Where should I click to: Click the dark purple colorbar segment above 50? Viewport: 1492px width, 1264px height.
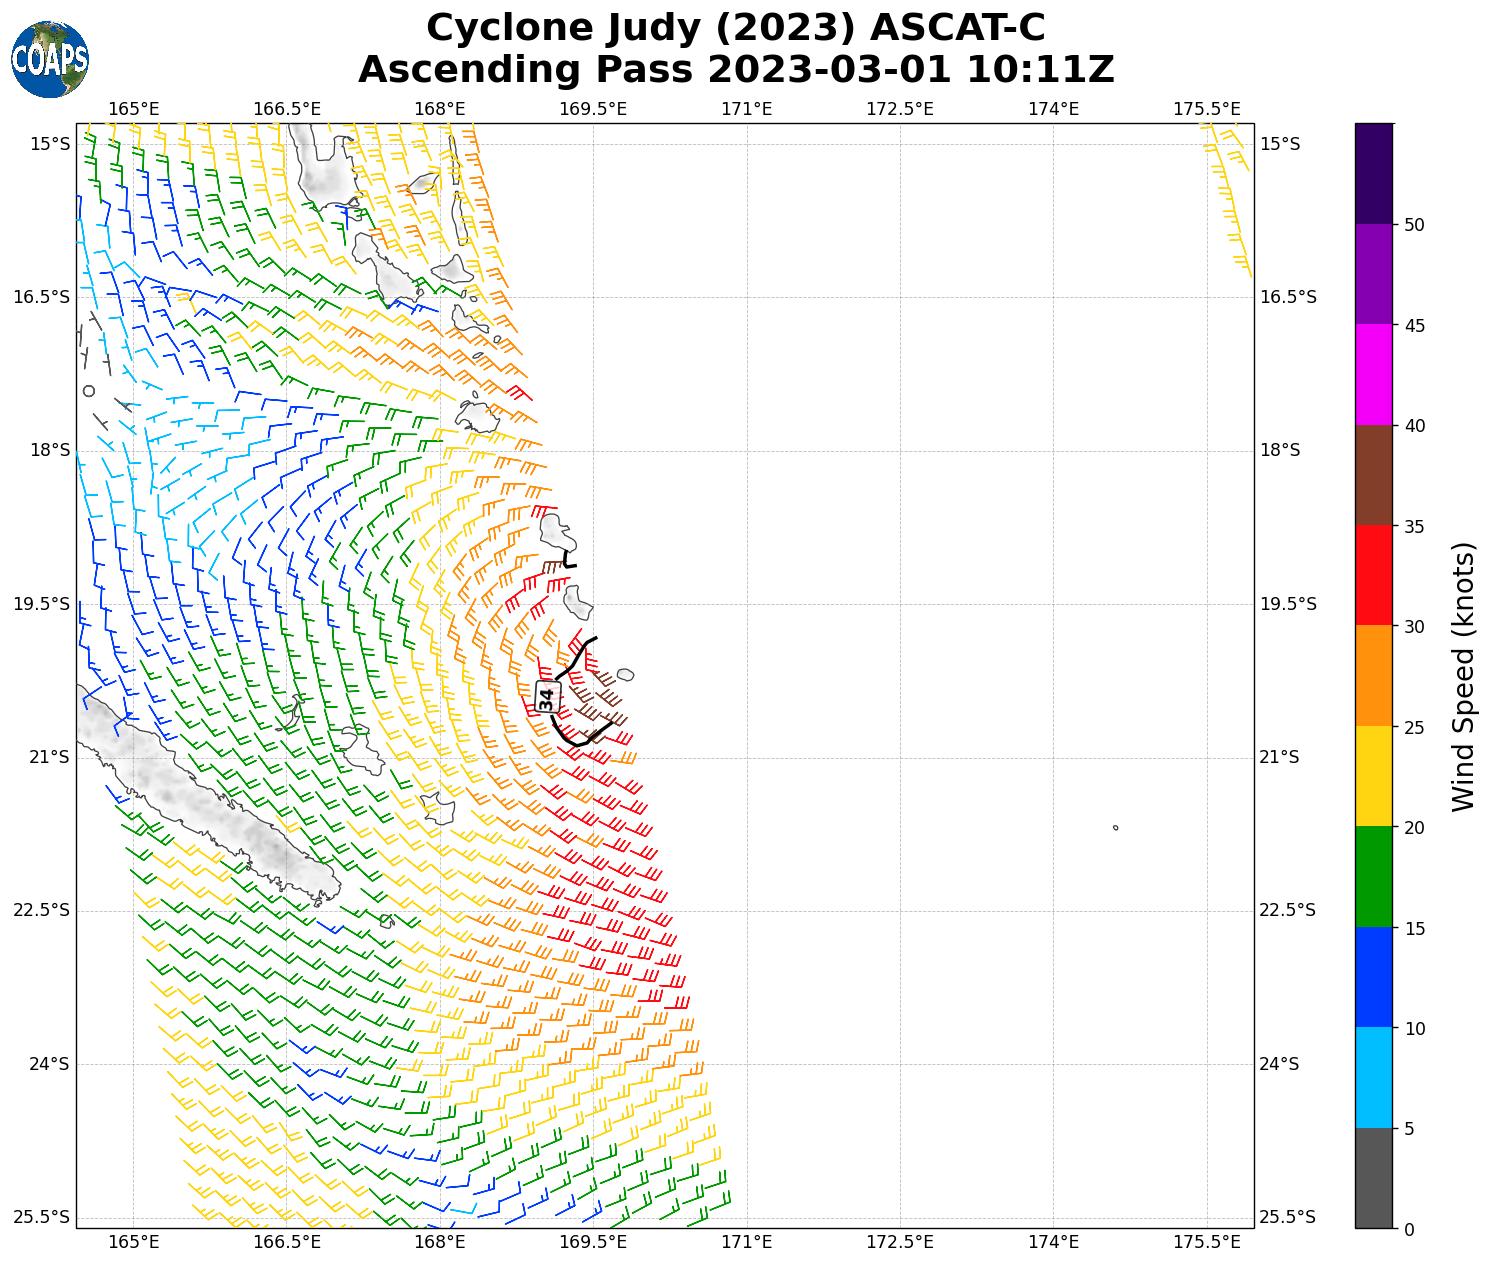(1373, 173)
